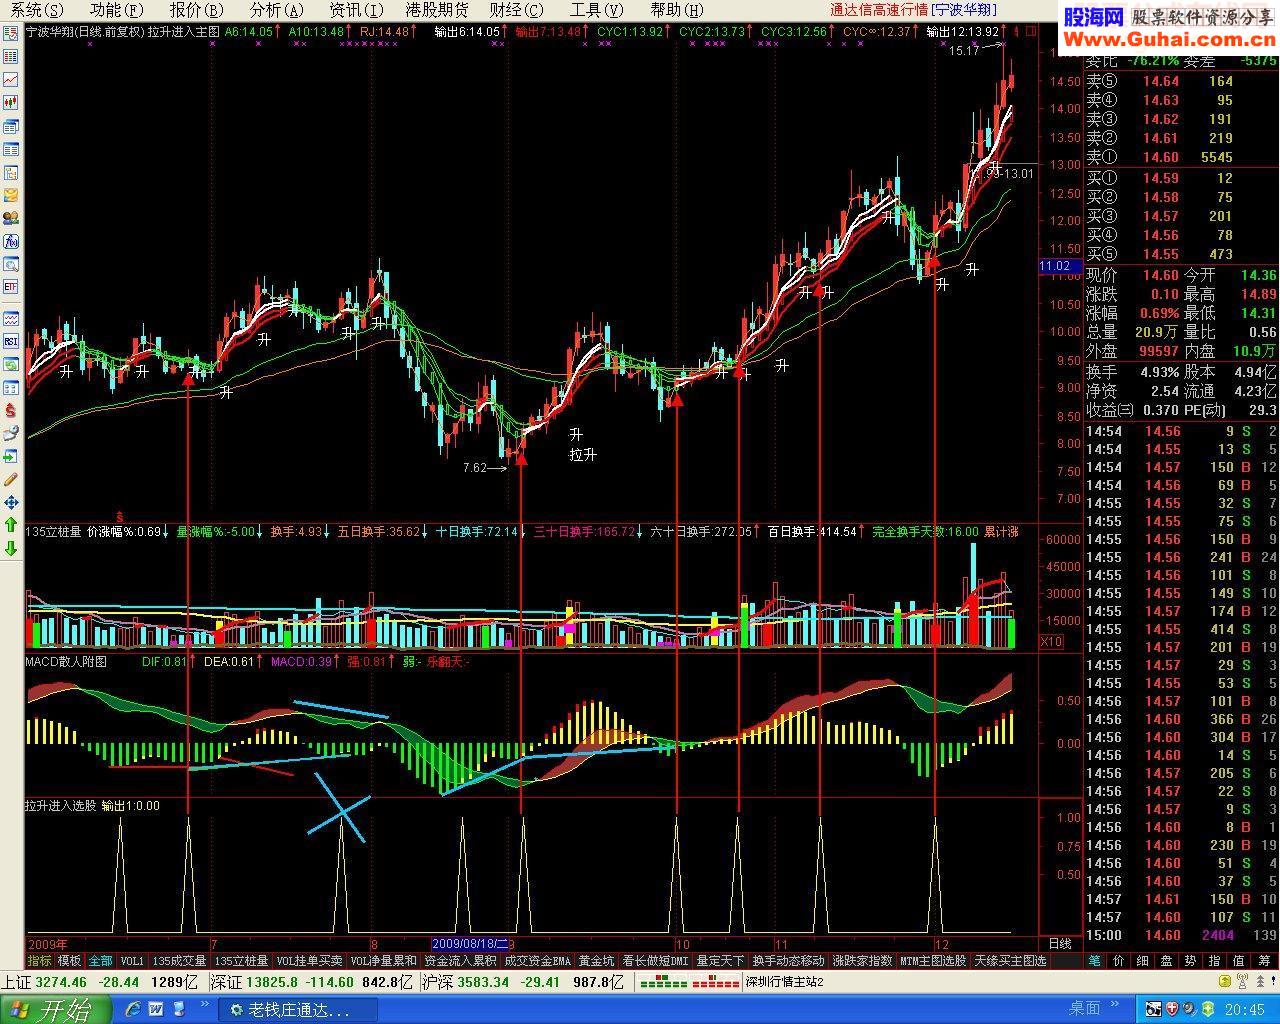
Task: Select the 全部 indicator tab
Action: point(100,961)
